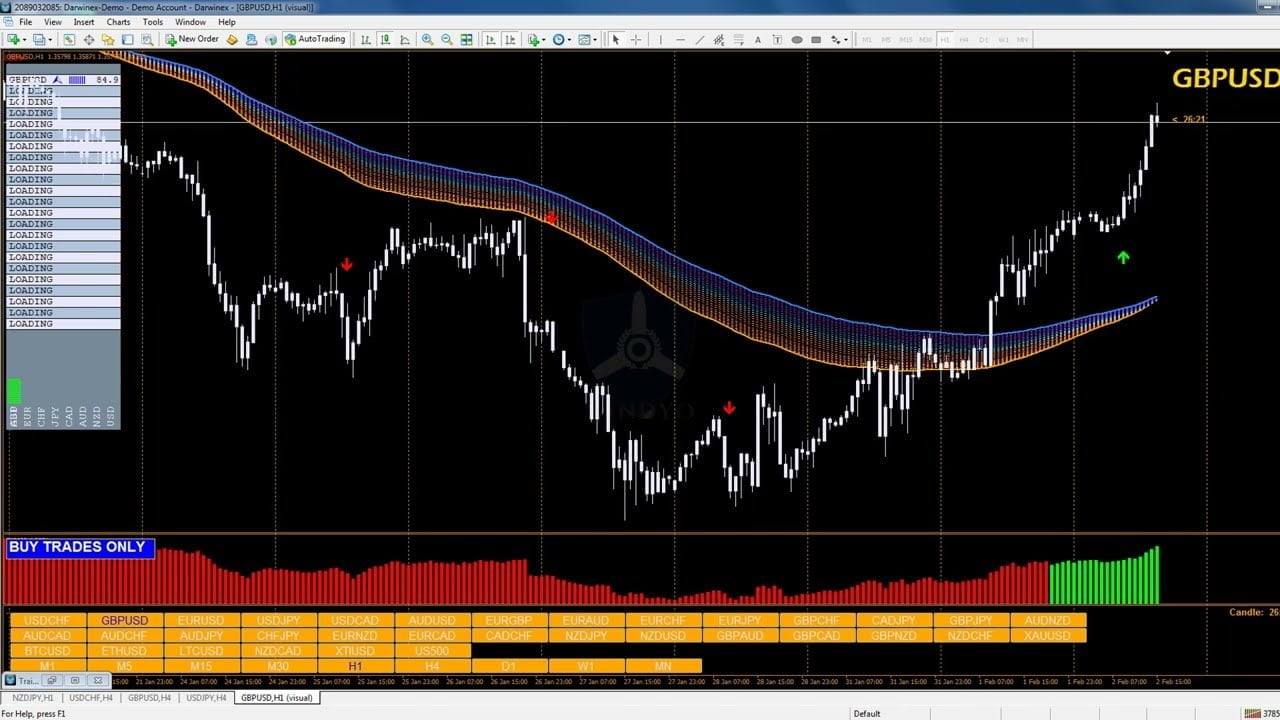The width and height of the screenshot is (1280, 720).
Task: Draw a horizontal line tool
Action: pyautogui.click(x=680, y=39)
